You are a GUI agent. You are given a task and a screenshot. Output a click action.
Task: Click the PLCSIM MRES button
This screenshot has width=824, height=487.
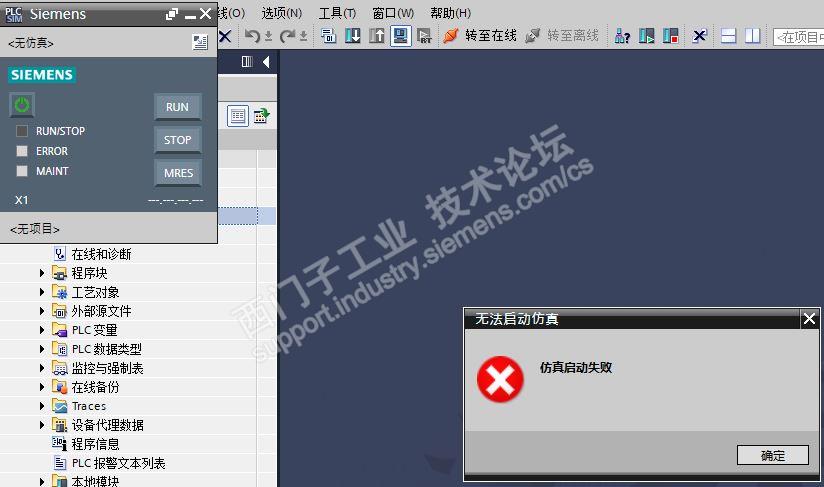coord(178,173)
